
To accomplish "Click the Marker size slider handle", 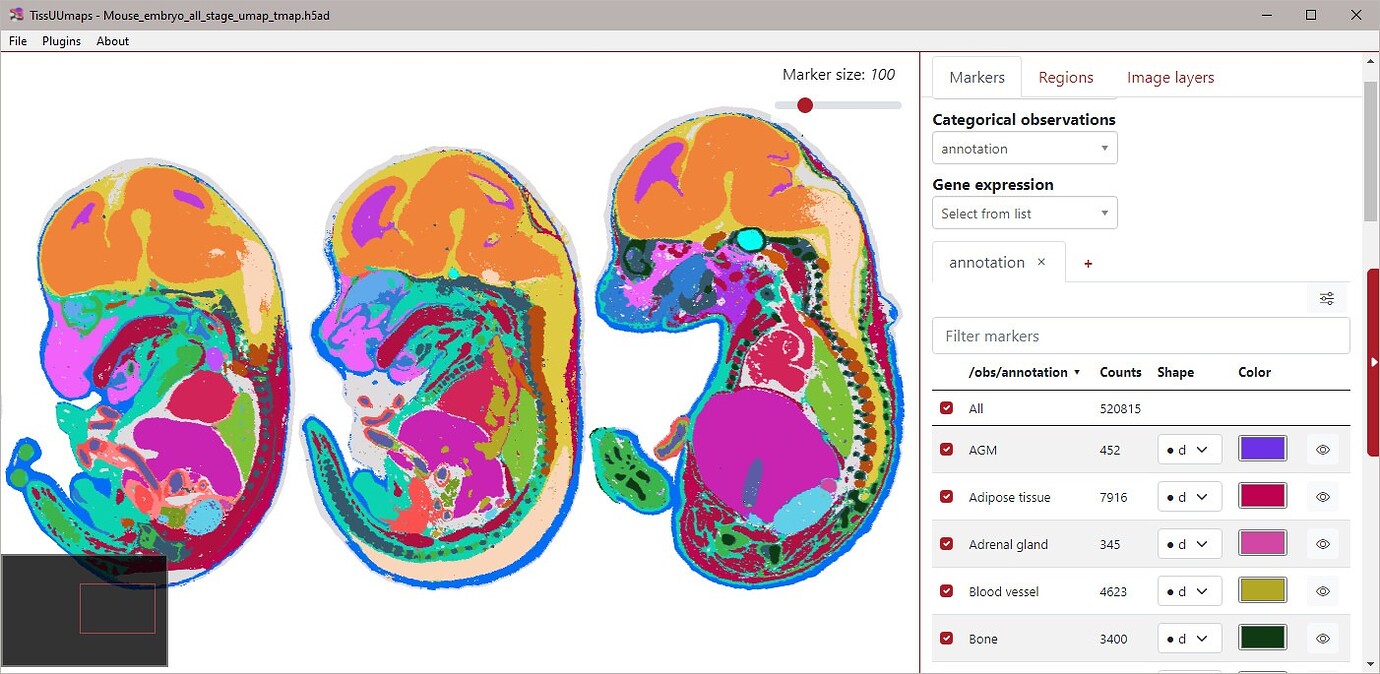I will click(x=805, y=104).
